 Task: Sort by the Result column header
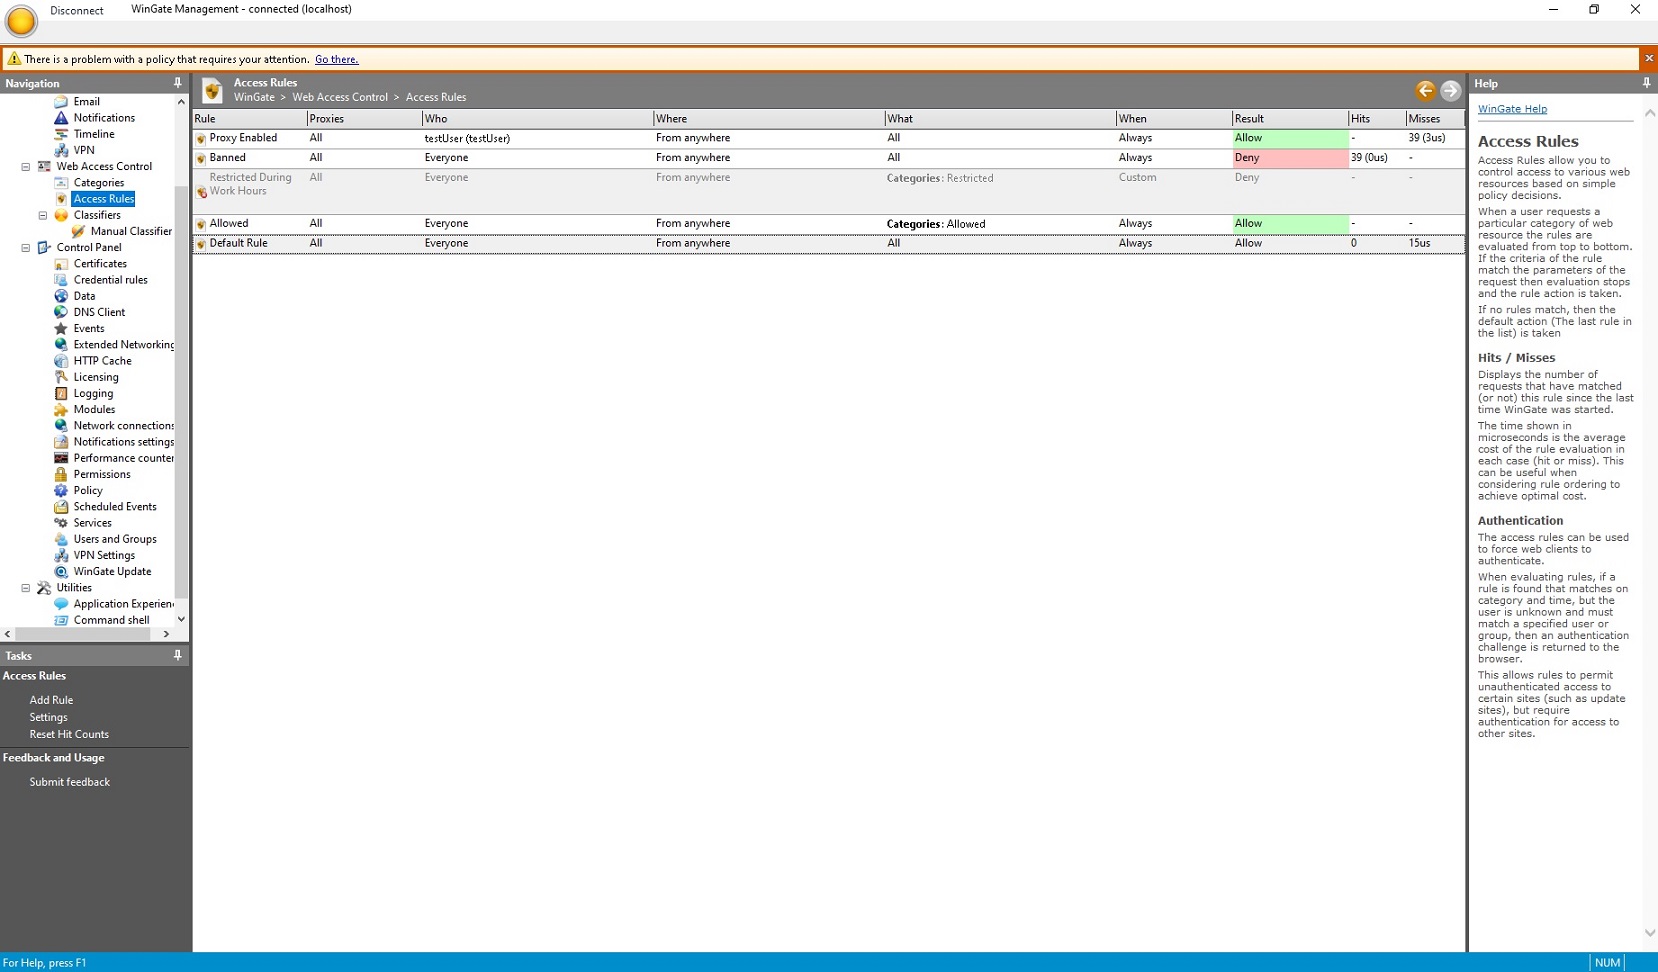(1290, 118)
